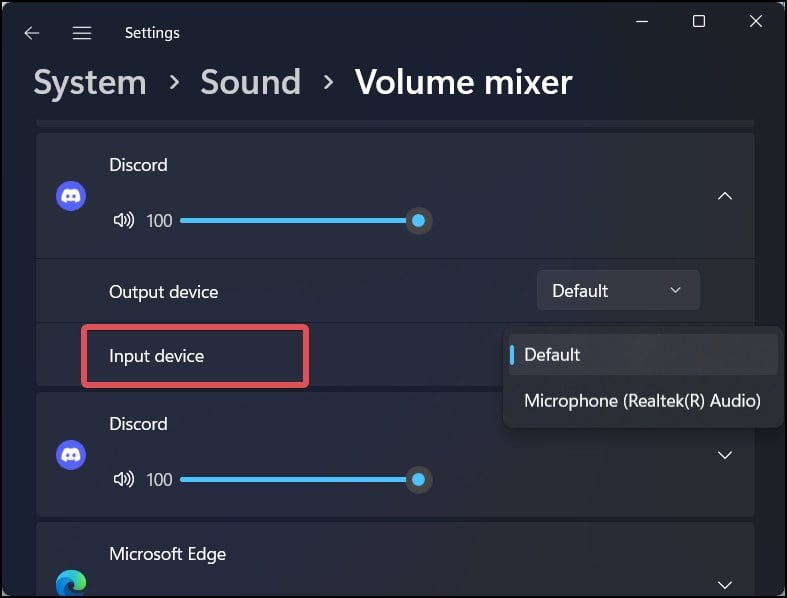This screenshot has height=598, width=787.
Task: Expand the Microsoft Edge entry chevron
Action: pos(725,584)
